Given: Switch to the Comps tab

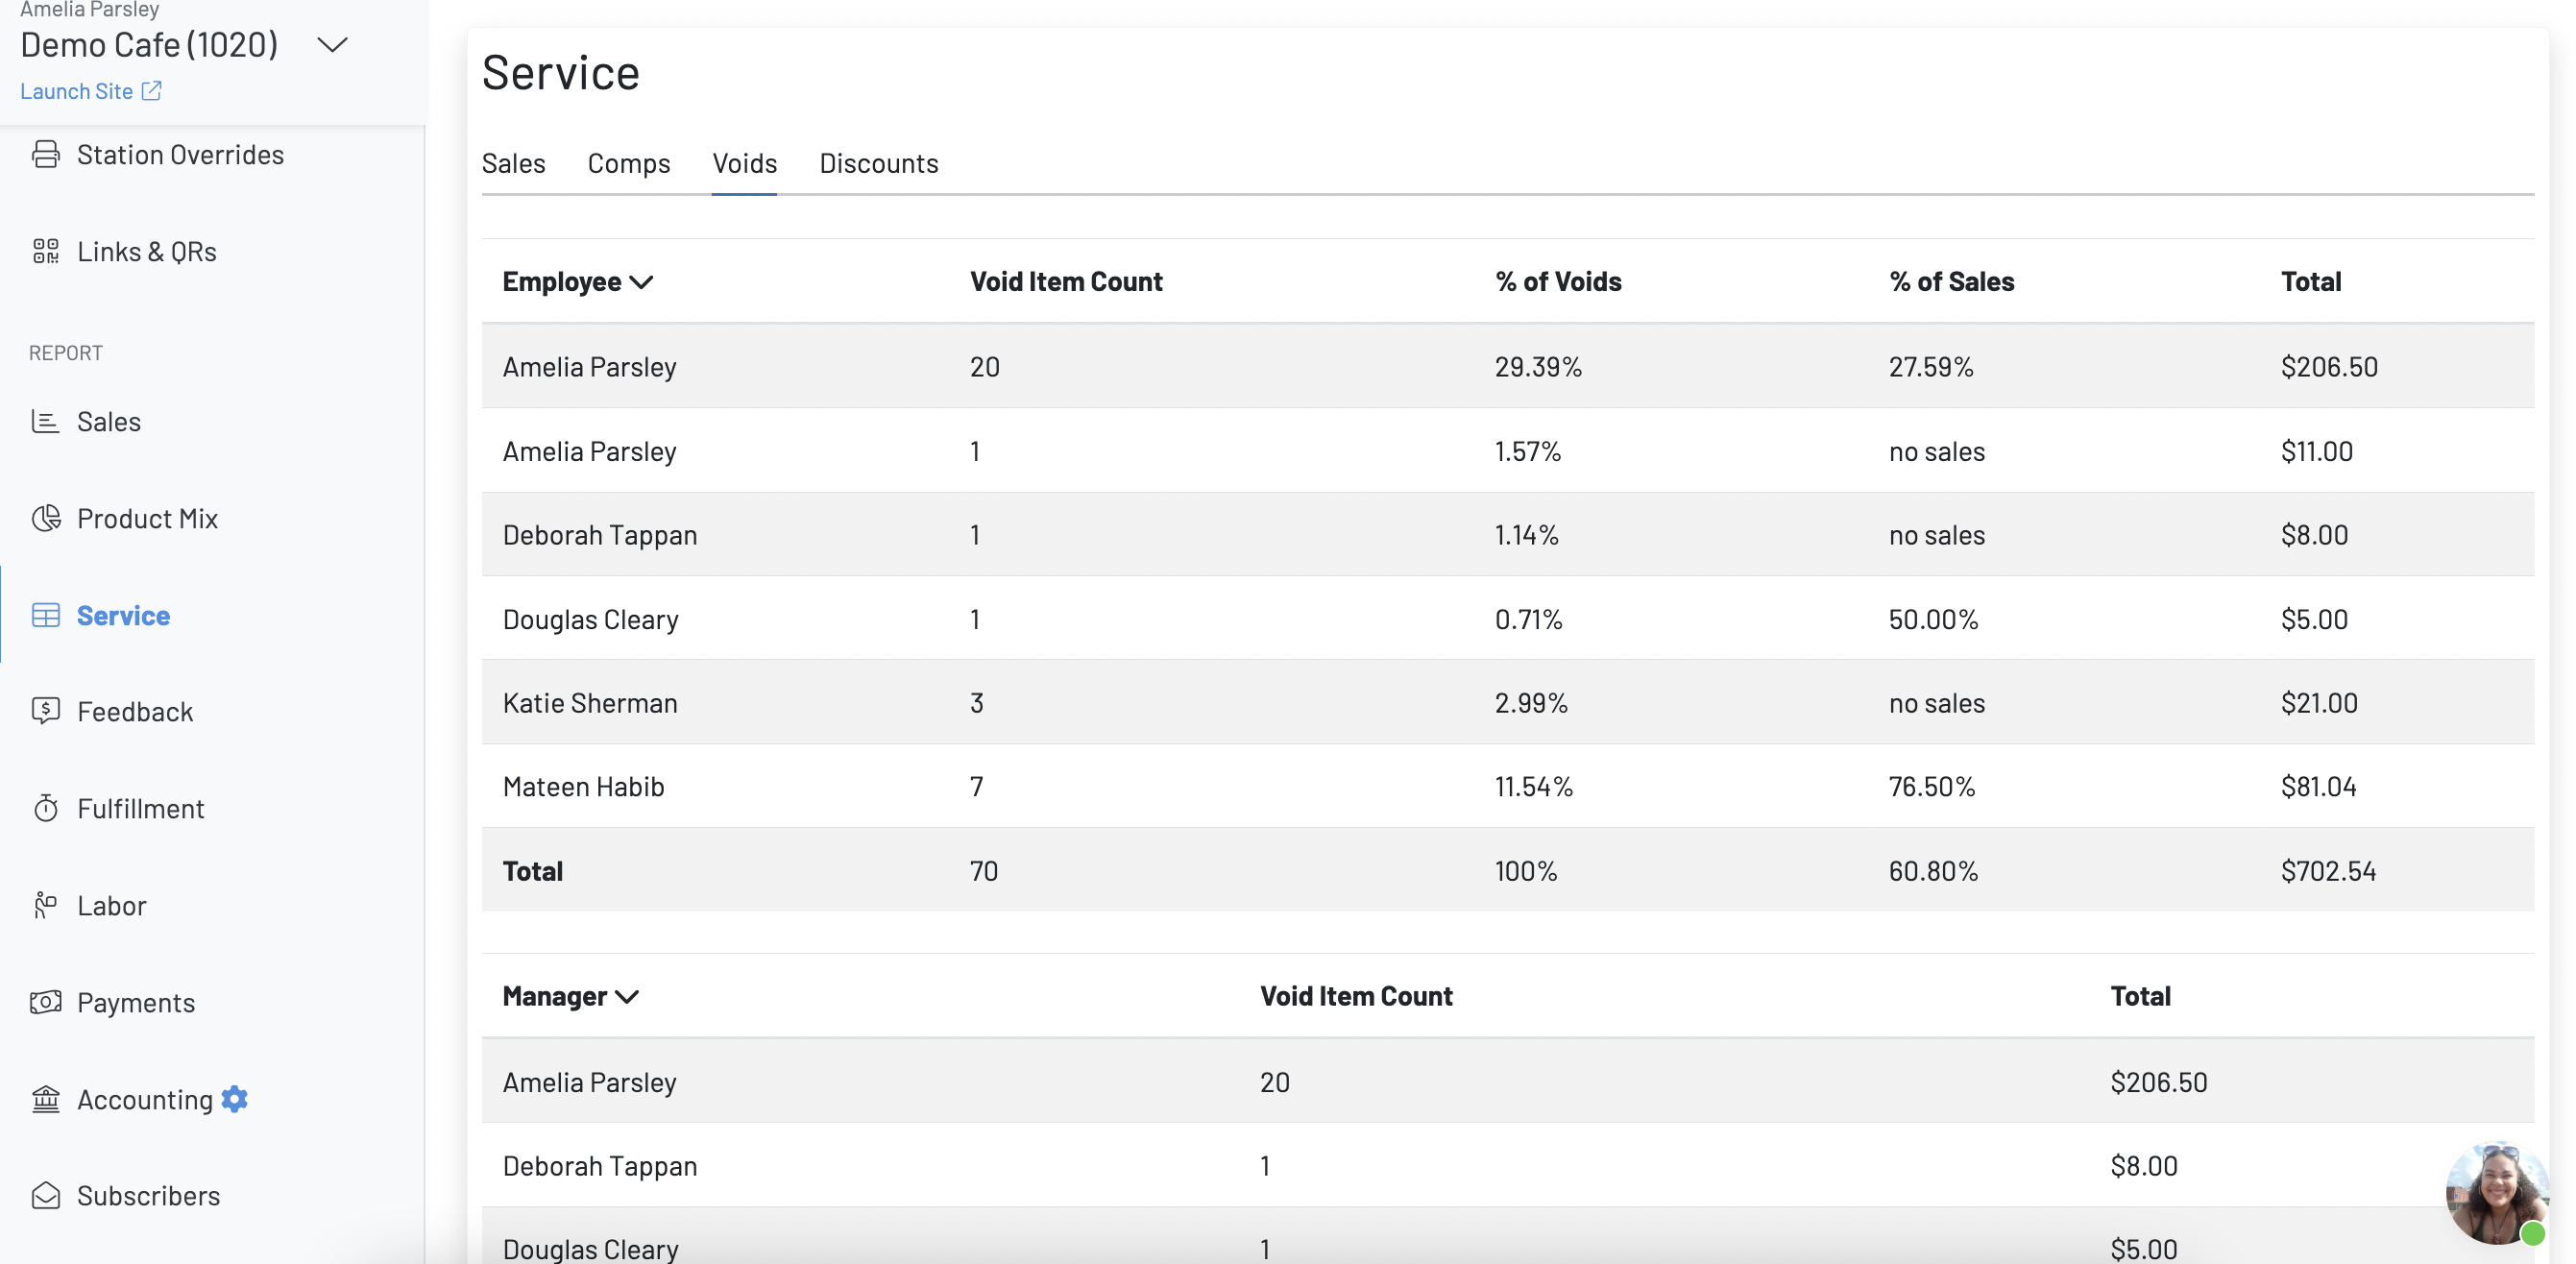Looking at the screenshot, I should point(628,163).
